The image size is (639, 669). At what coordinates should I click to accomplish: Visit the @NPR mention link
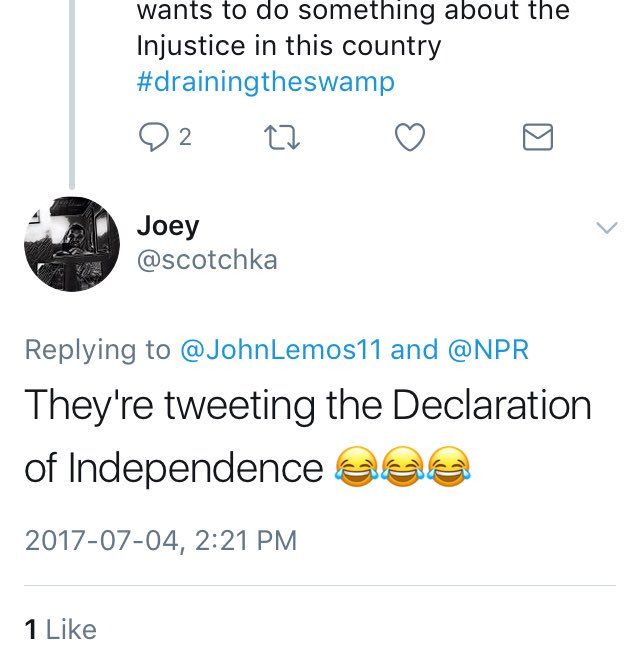click(488, 349)
